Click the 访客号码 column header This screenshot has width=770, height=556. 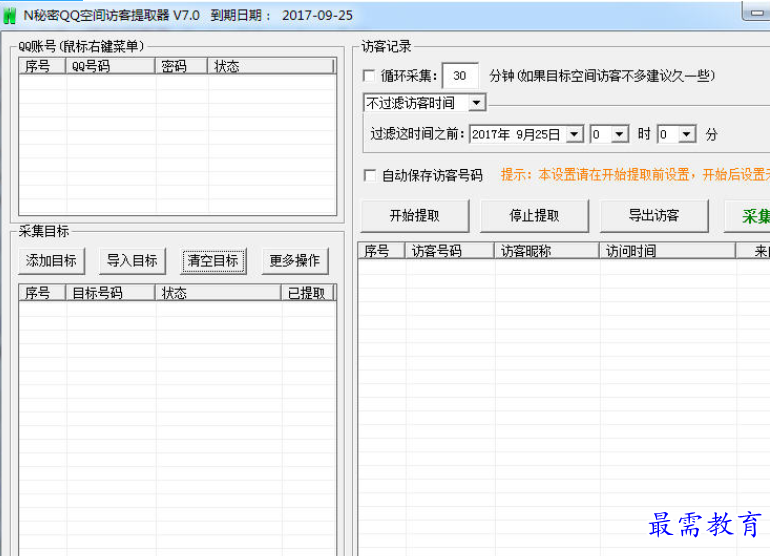[x=449, y=251]
